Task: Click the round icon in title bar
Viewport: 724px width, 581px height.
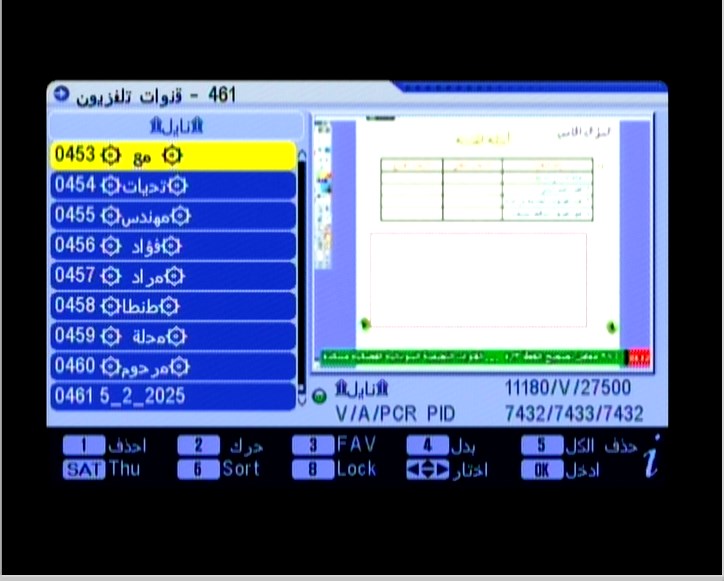Action: point(61,94)
